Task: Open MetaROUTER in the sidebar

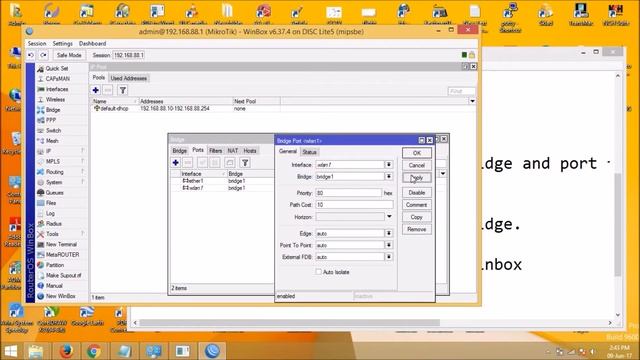Action: tap(62, 255)
